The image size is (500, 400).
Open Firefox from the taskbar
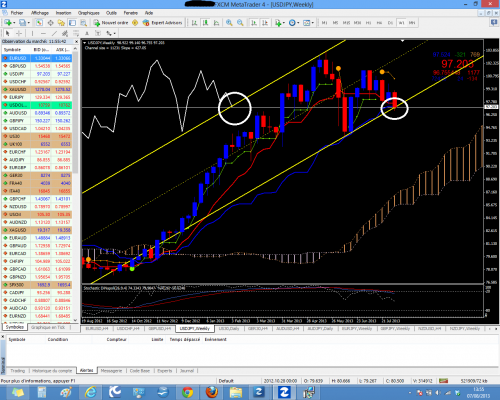[x=211, y=392]
